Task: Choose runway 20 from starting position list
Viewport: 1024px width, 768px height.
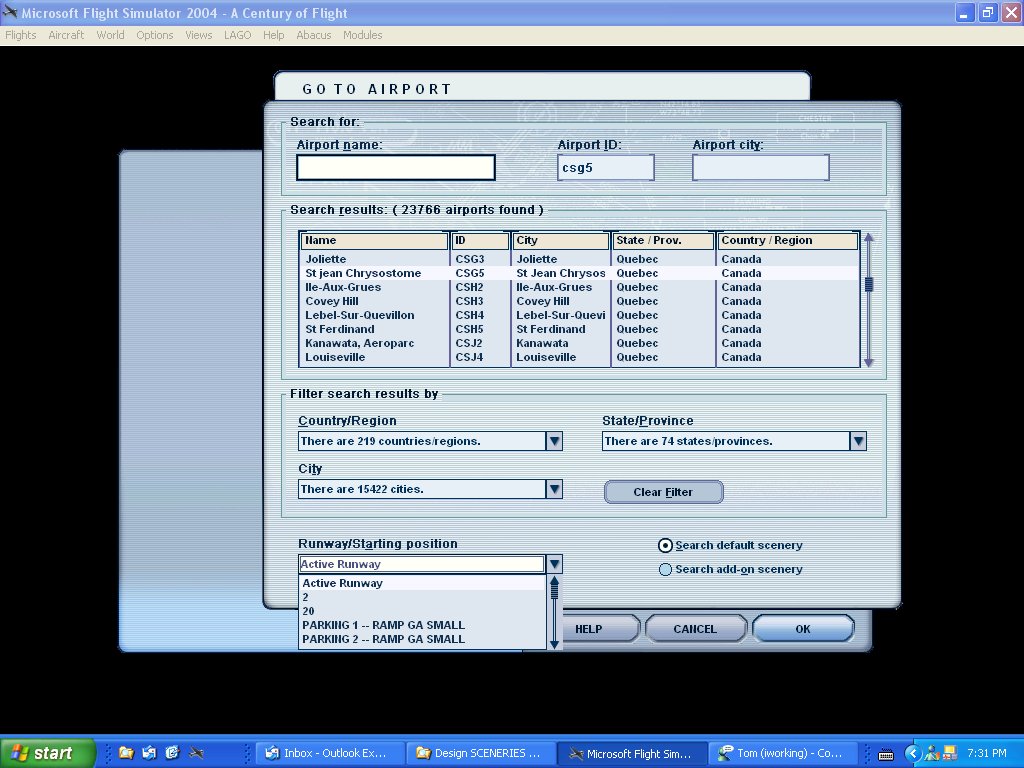Action: point(422,611)
